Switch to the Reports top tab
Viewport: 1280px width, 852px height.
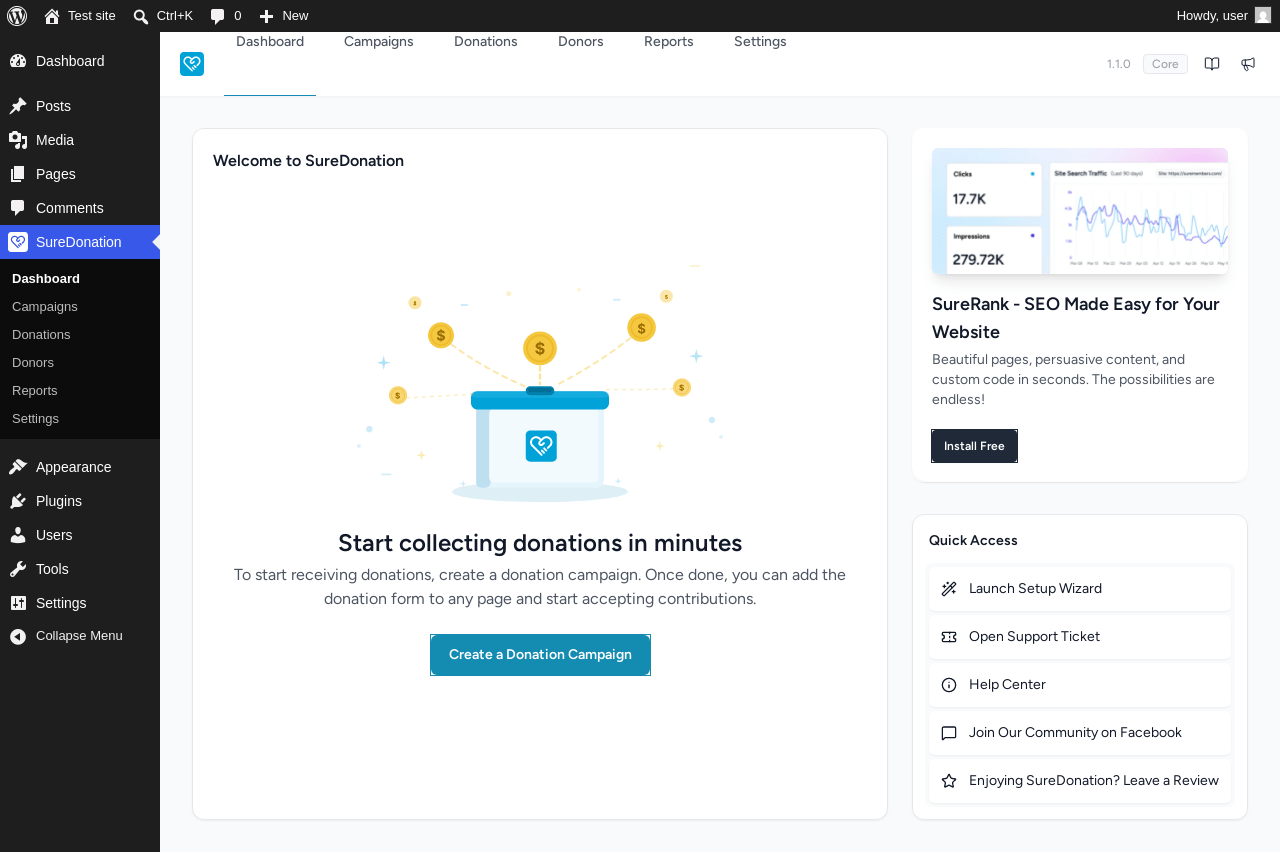click(x=669, y=42)
